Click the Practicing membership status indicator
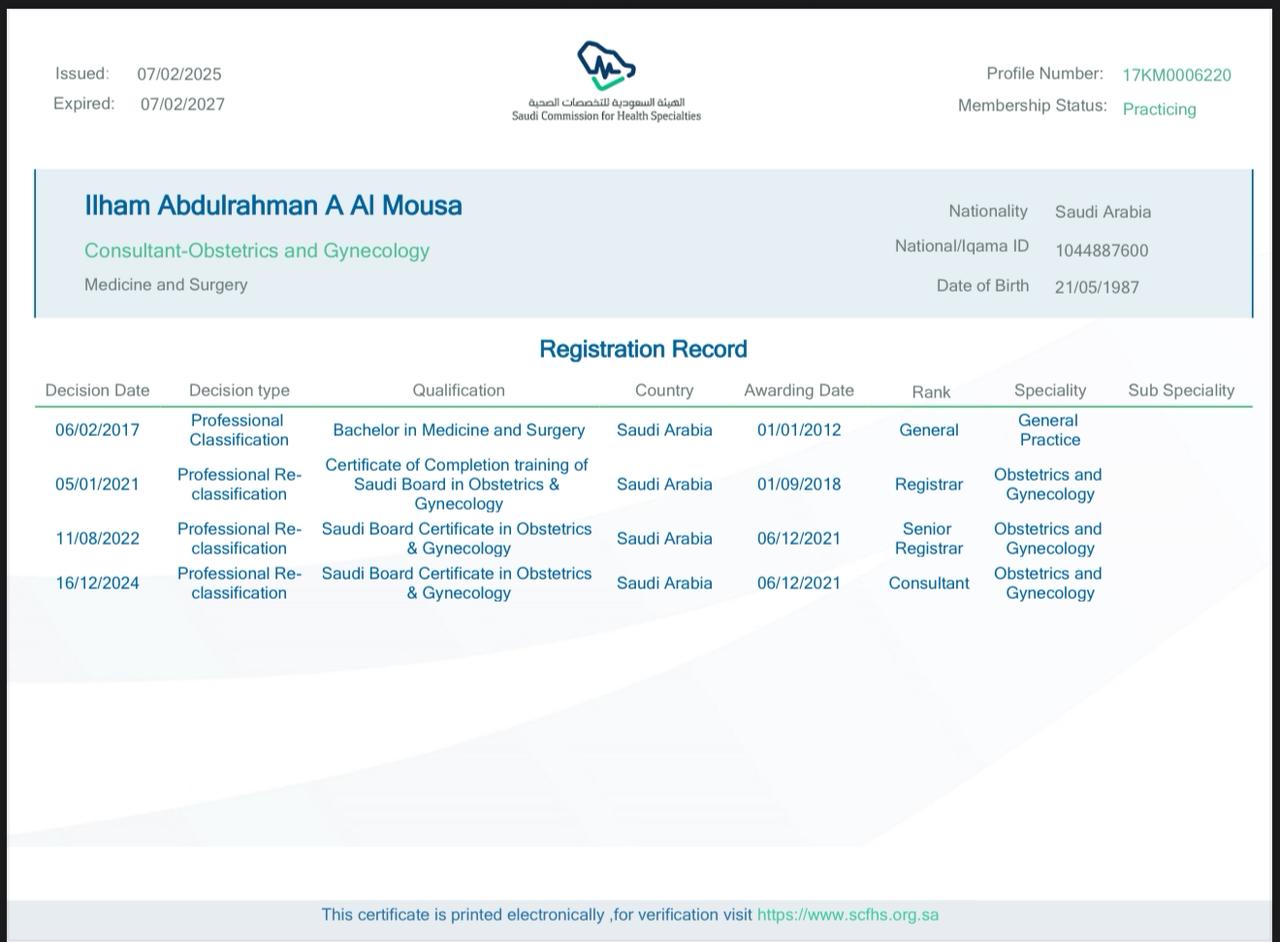 (1159, 109)
